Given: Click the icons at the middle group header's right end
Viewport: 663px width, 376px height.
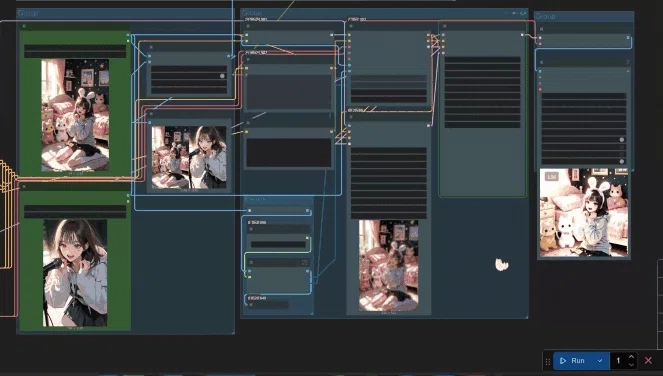Looking at the screenshot, I should click(518, 13).
